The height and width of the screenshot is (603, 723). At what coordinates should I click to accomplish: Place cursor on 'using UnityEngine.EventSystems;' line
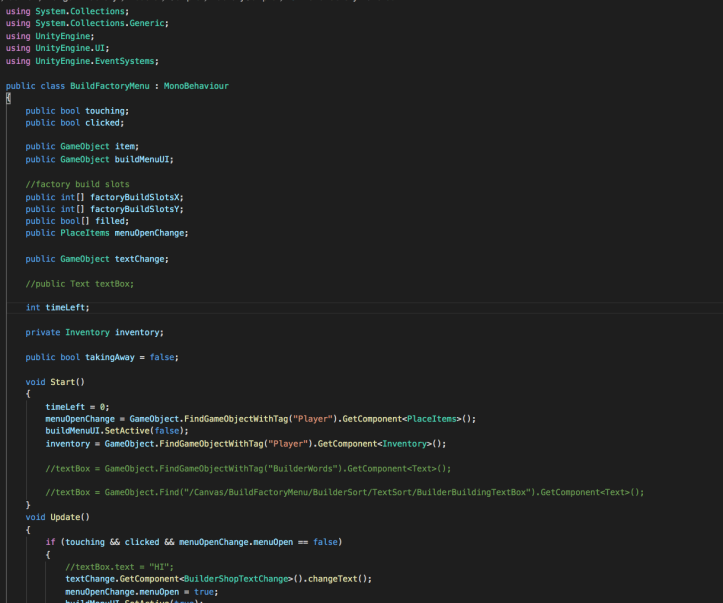click(x=82, y=61)
